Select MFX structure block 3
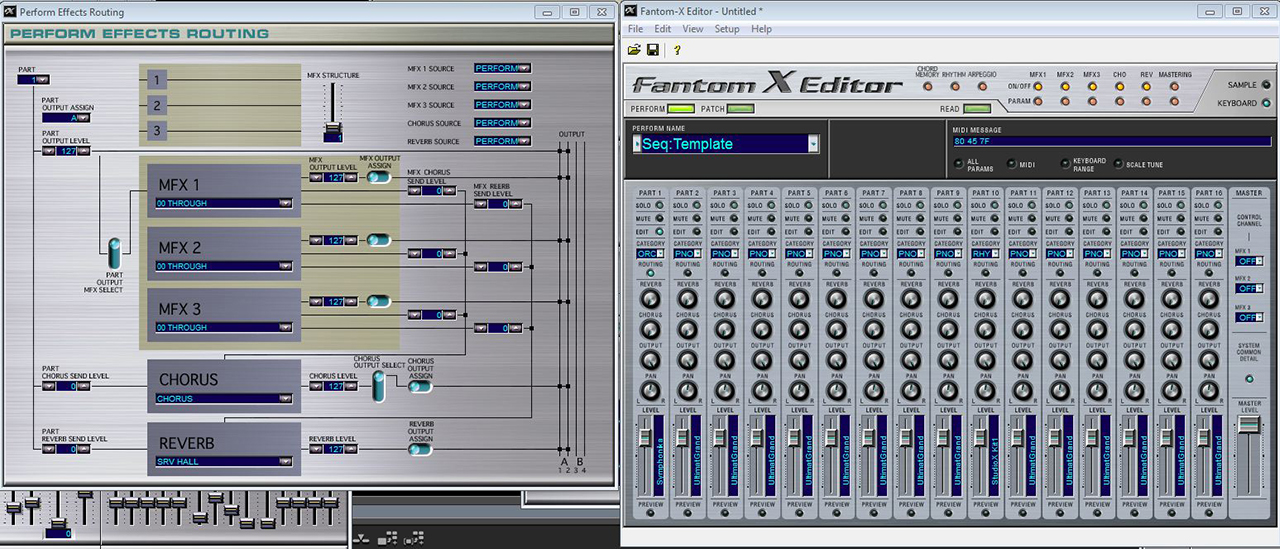1280x549 pixels. point(157,130)
